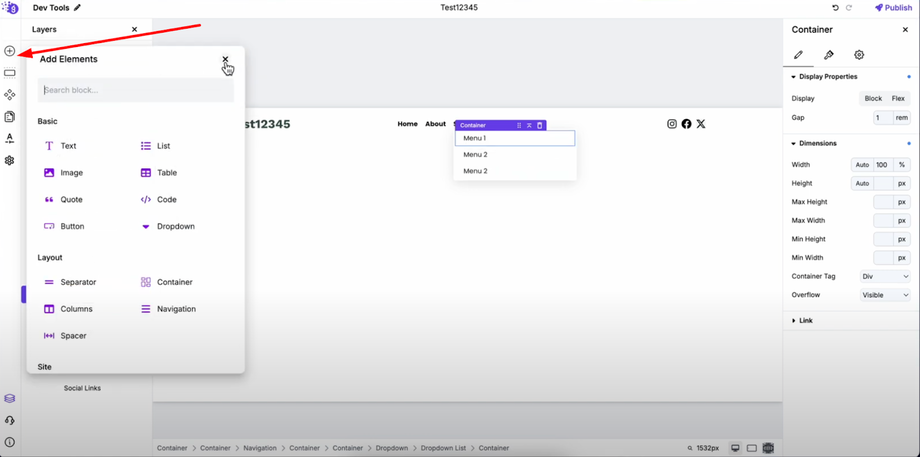Click the rightmost device preview icon in bottom bar
The width and height of the screenshot is (920, 457).
pyautogui.click(x=769, y=448)
